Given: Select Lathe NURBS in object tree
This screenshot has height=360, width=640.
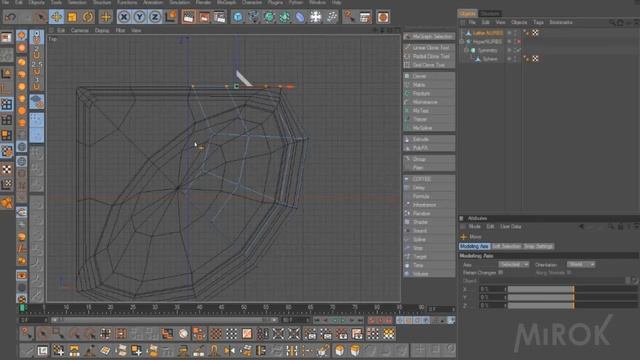Looking at the screenshot, I should click(487, 33).
